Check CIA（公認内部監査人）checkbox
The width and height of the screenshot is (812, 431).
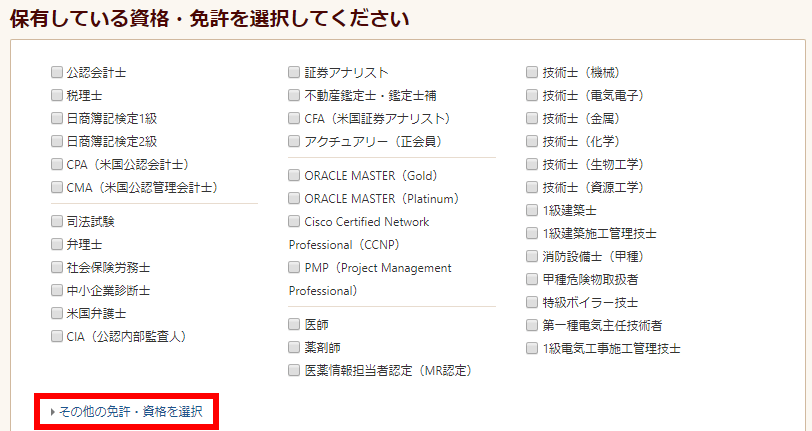pyautogui.click(x=57, y=336)
